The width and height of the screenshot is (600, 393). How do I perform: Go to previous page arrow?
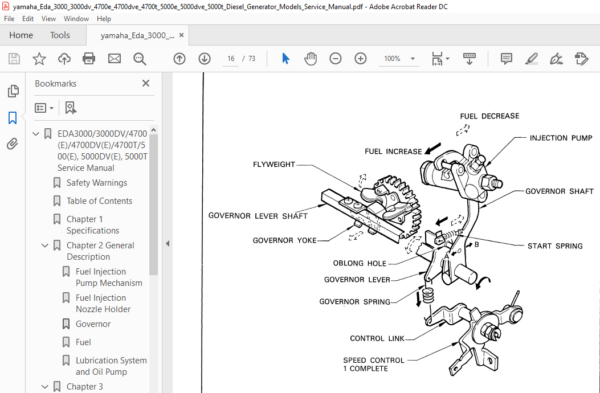coord(179,59)
